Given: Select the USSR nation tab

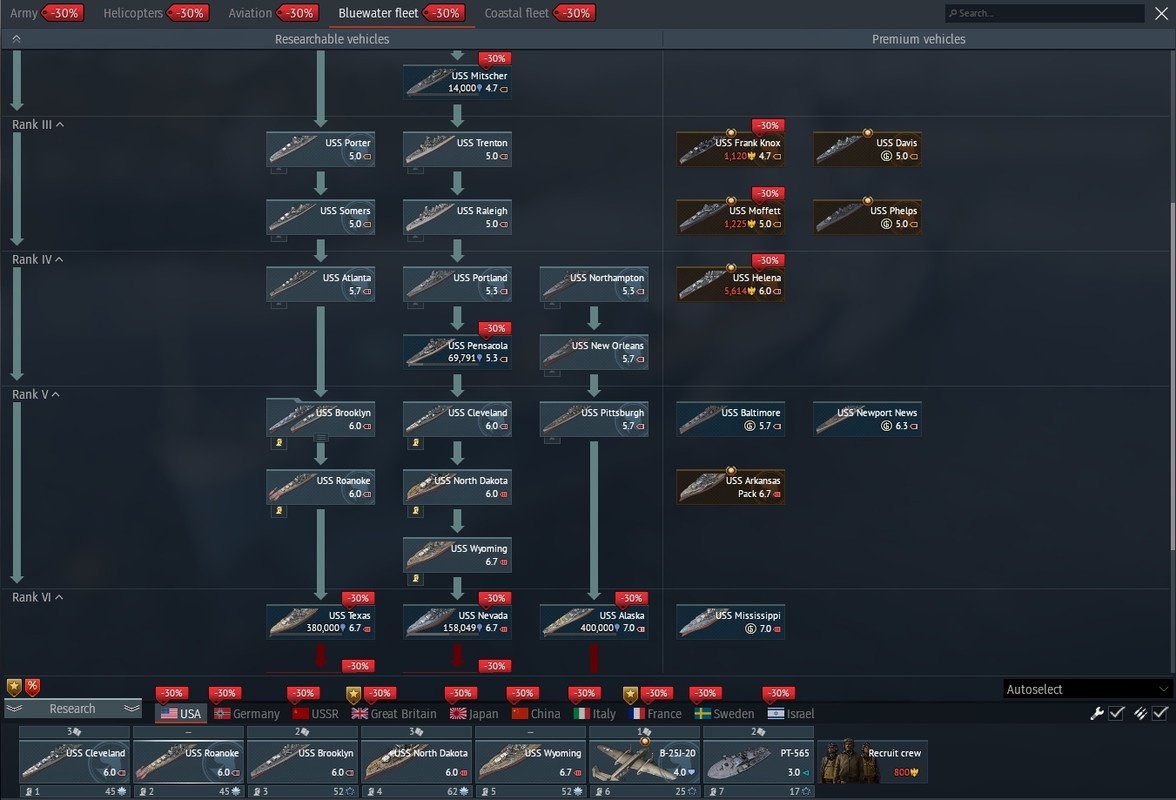Looking at the screenshot, I should 316,714.
